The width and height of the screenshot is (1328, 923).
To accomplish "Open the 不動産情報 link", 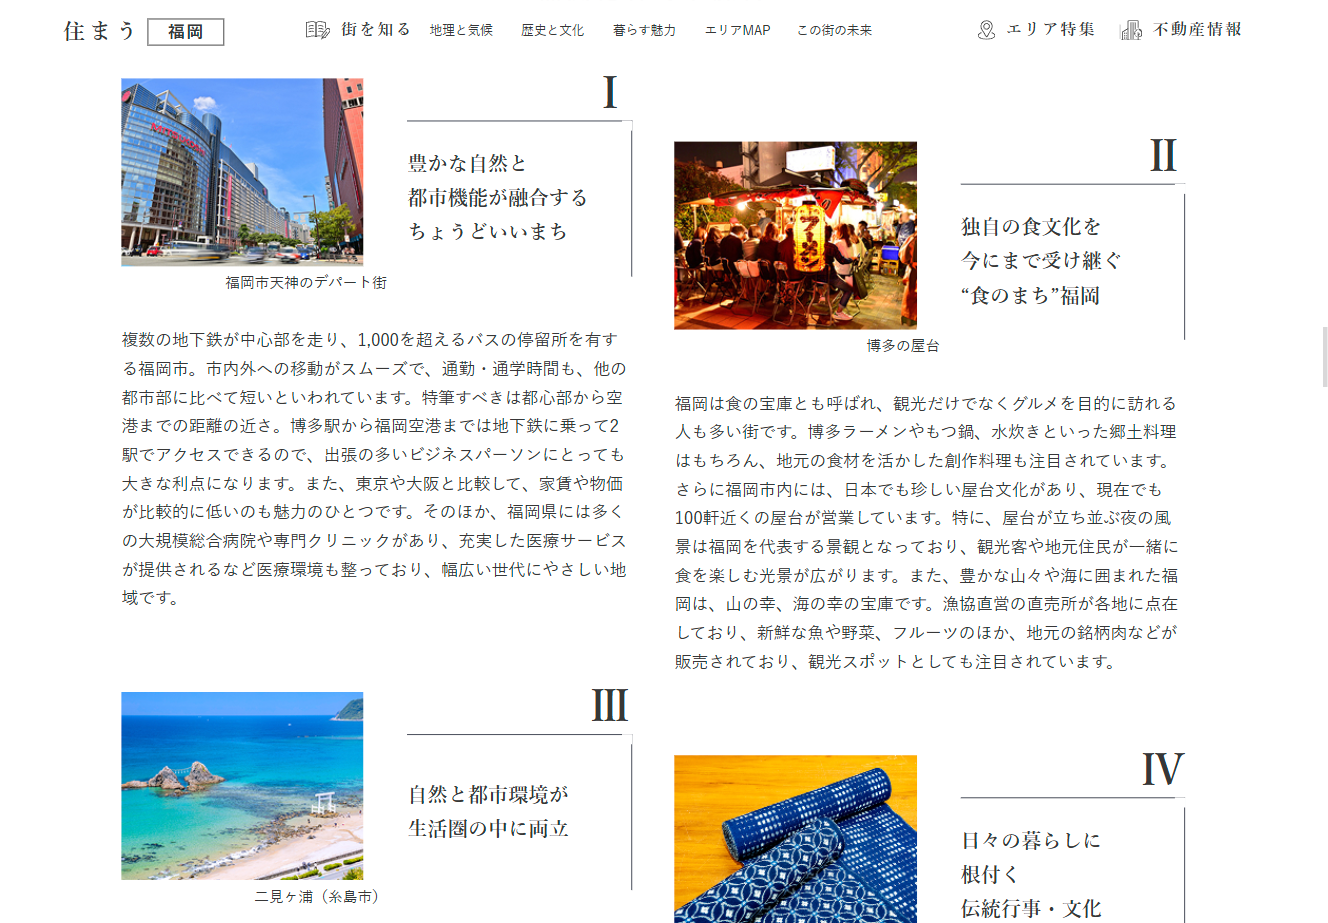I will tap(1197, 30).
